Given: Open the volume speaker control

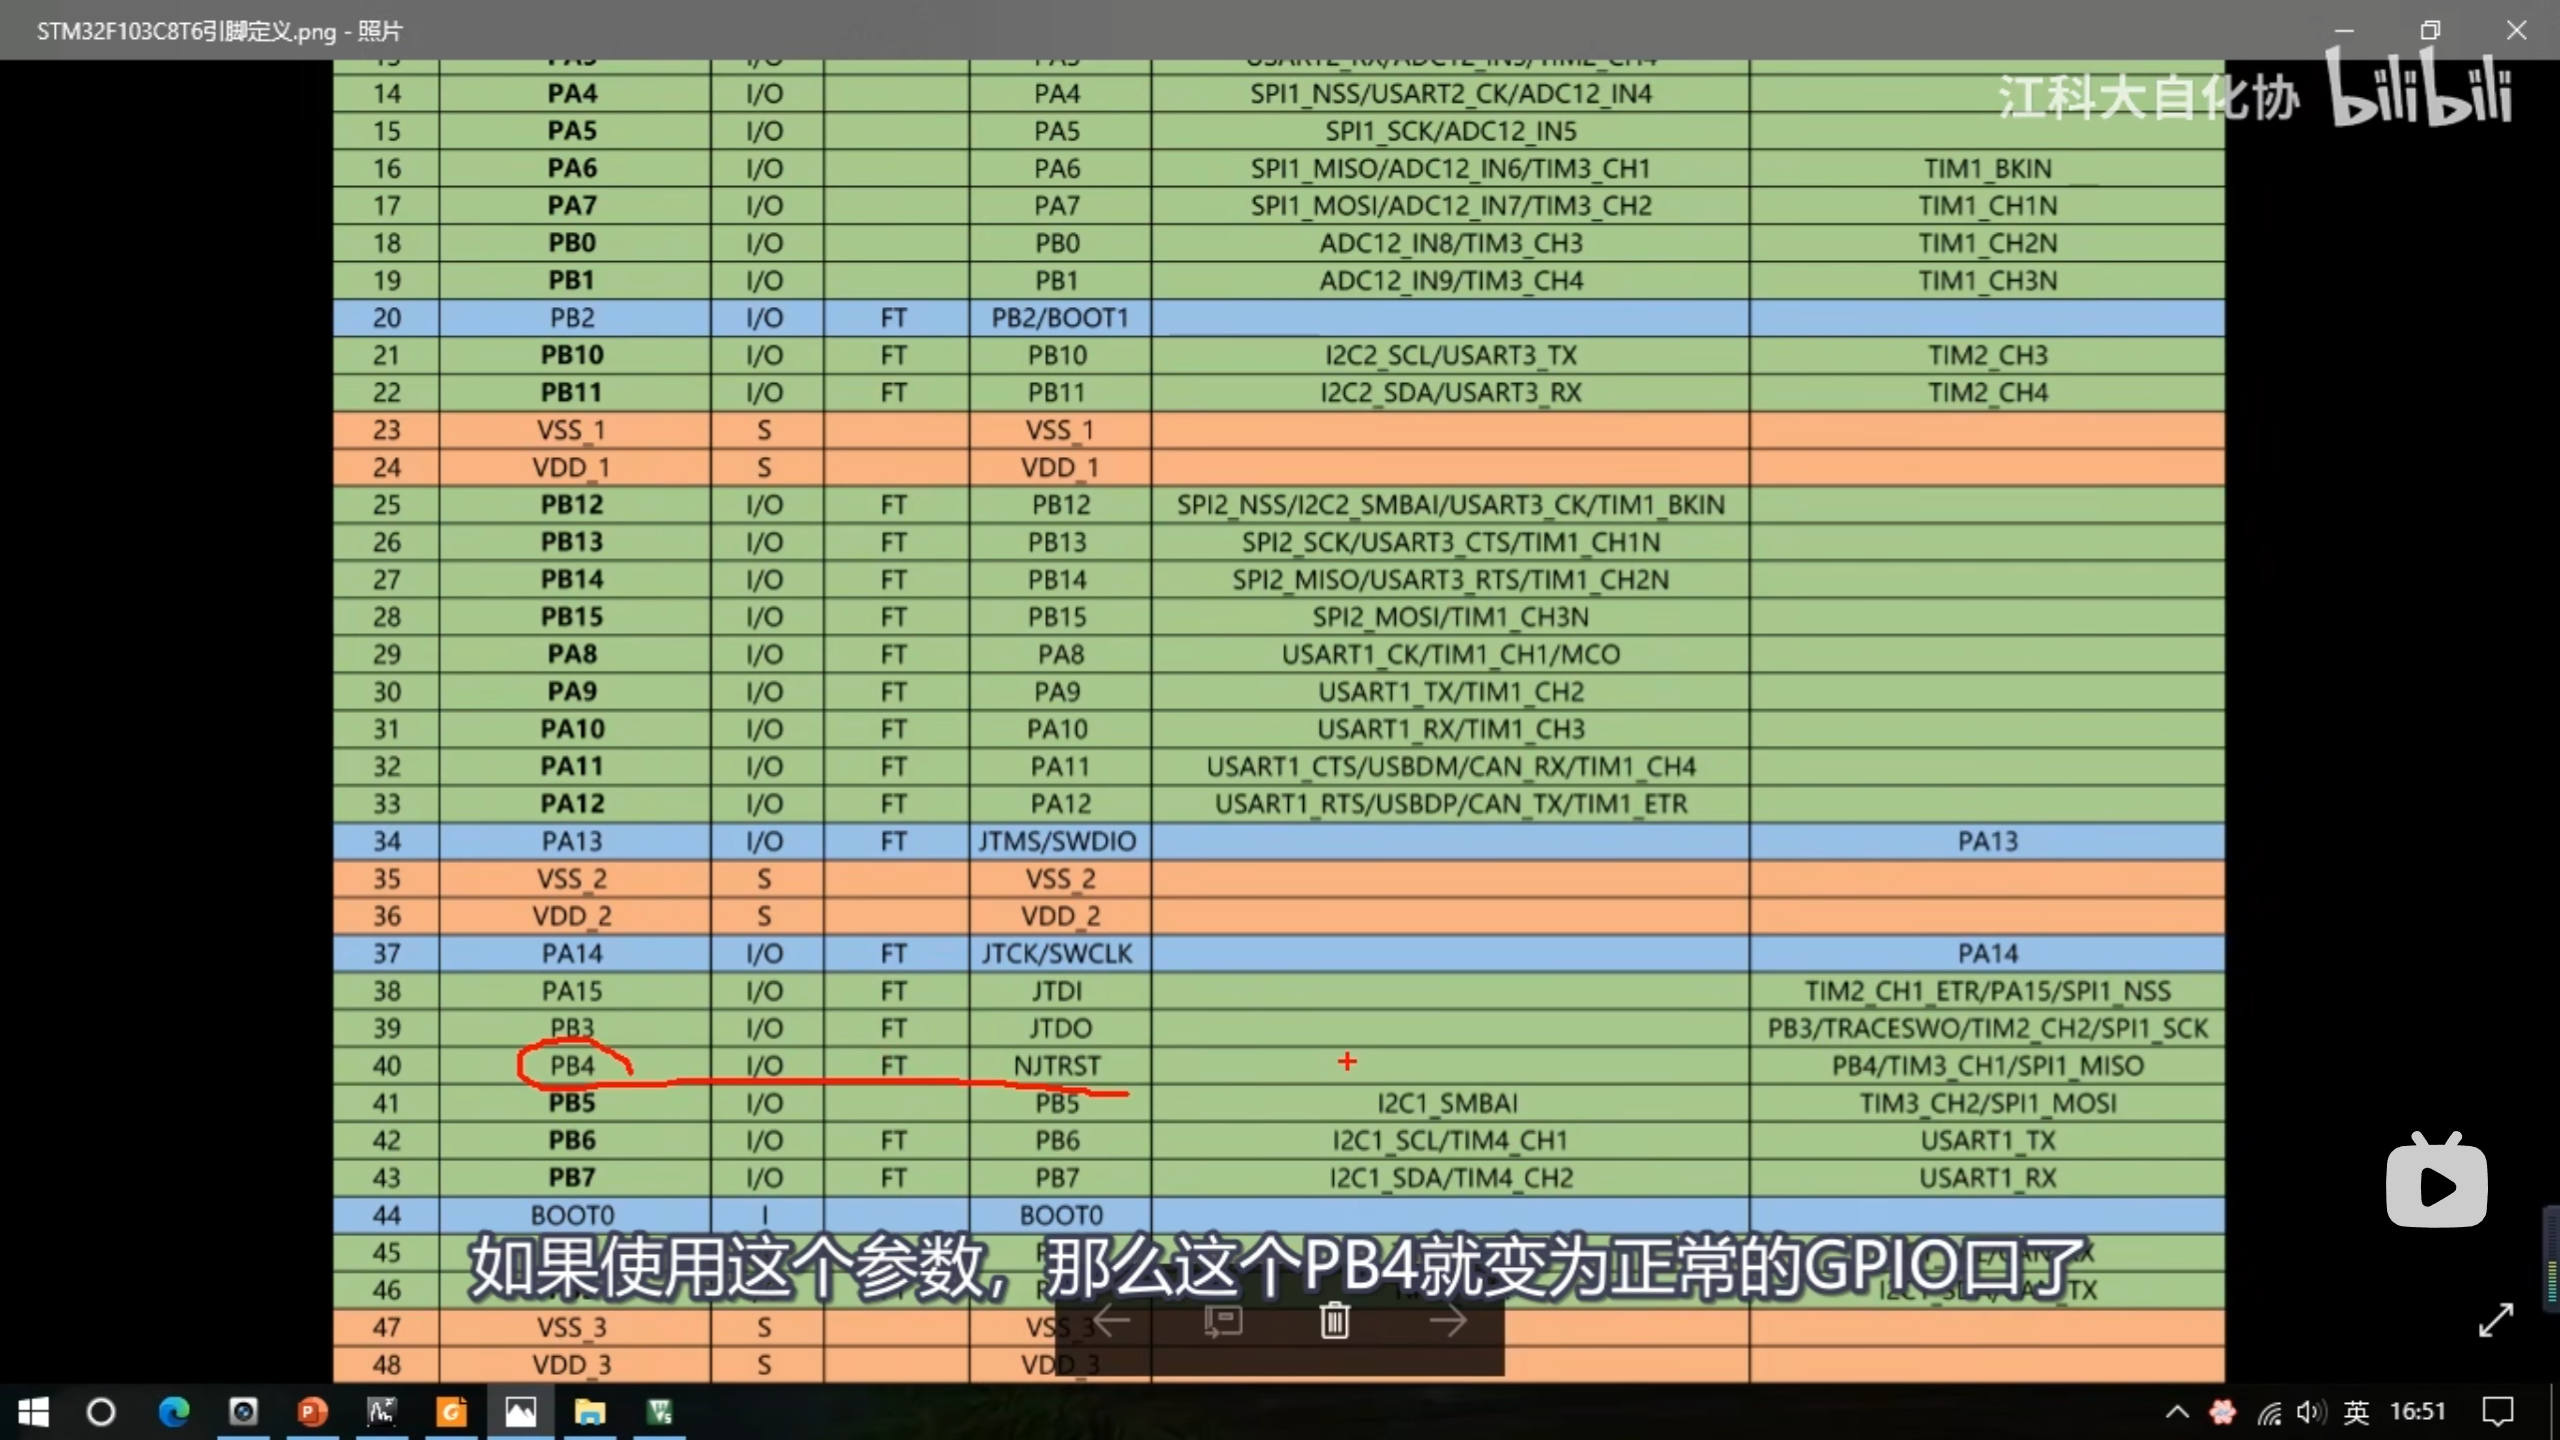Looking at the screenshot, I should click(x=2310, y=1412).
